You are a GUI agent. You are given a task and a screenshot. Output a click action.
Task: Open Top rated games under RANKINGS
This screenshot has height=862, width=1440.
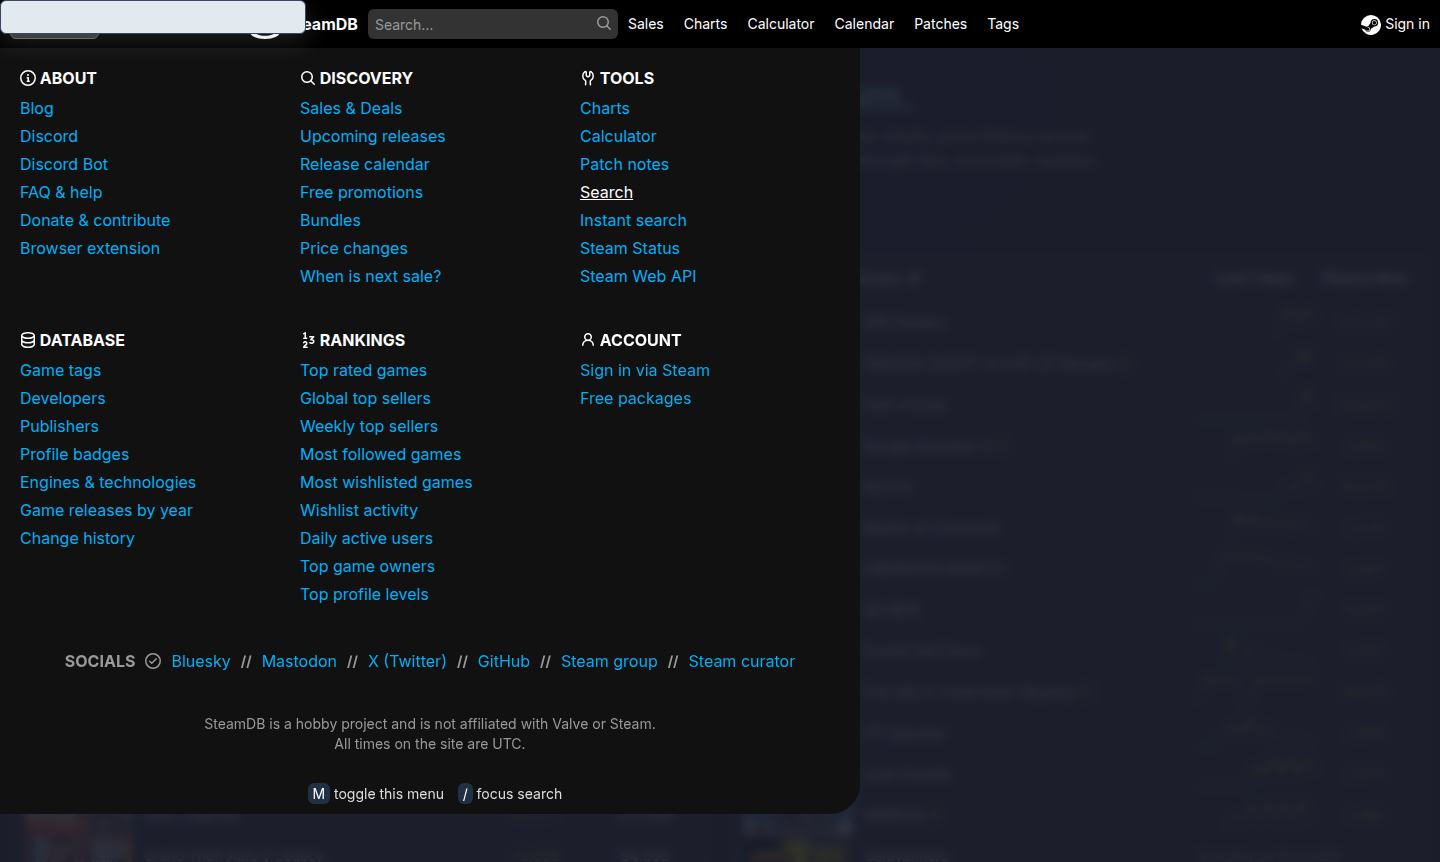[x=363, y=370]
